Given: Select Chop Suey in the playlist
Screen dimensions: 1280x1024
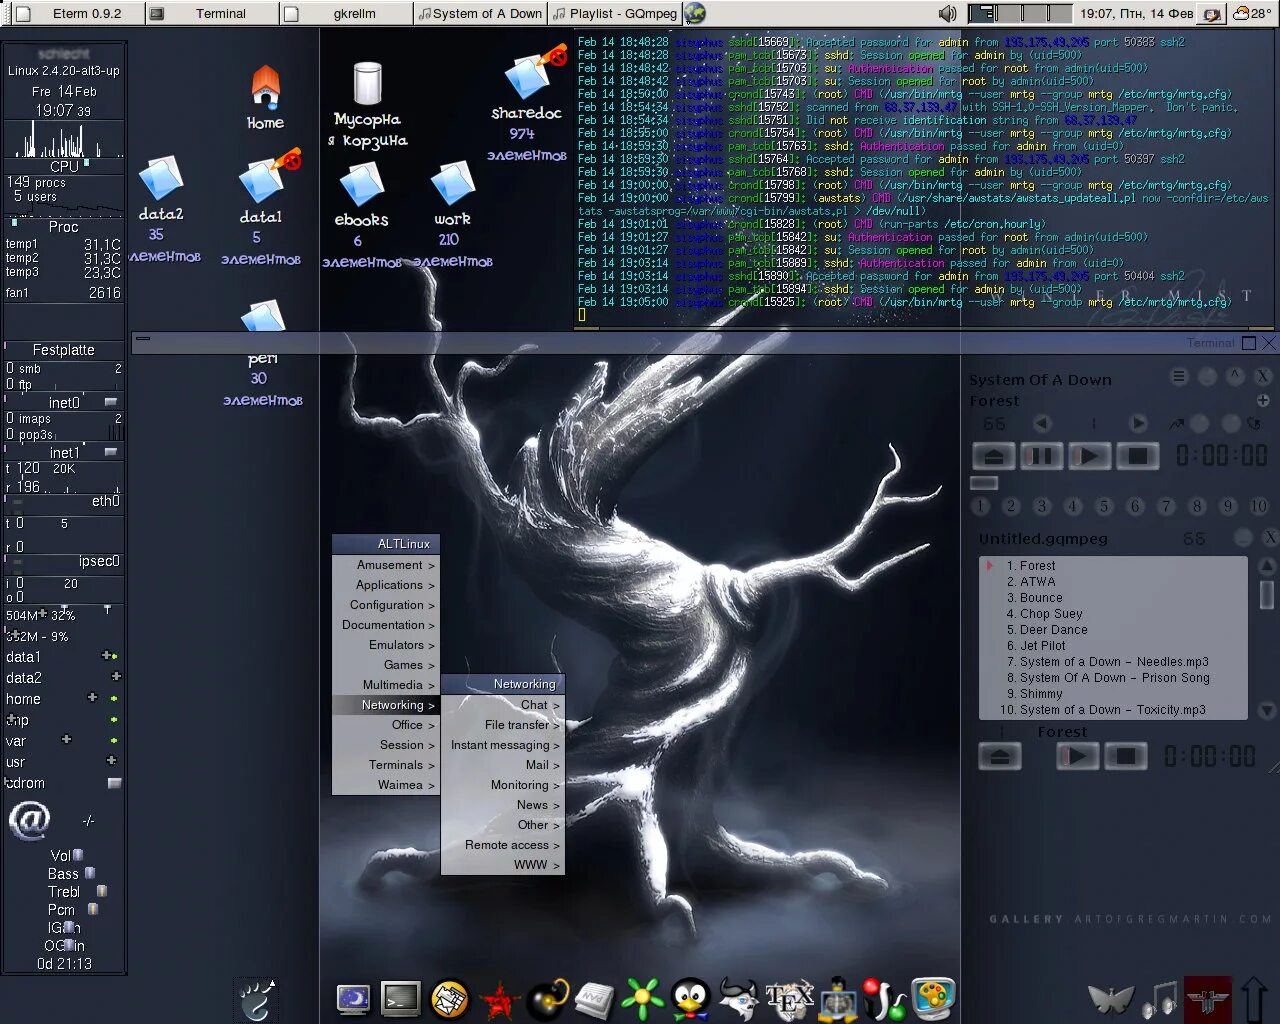Looking at the screenshot, I should click(x=1051, y=614).
